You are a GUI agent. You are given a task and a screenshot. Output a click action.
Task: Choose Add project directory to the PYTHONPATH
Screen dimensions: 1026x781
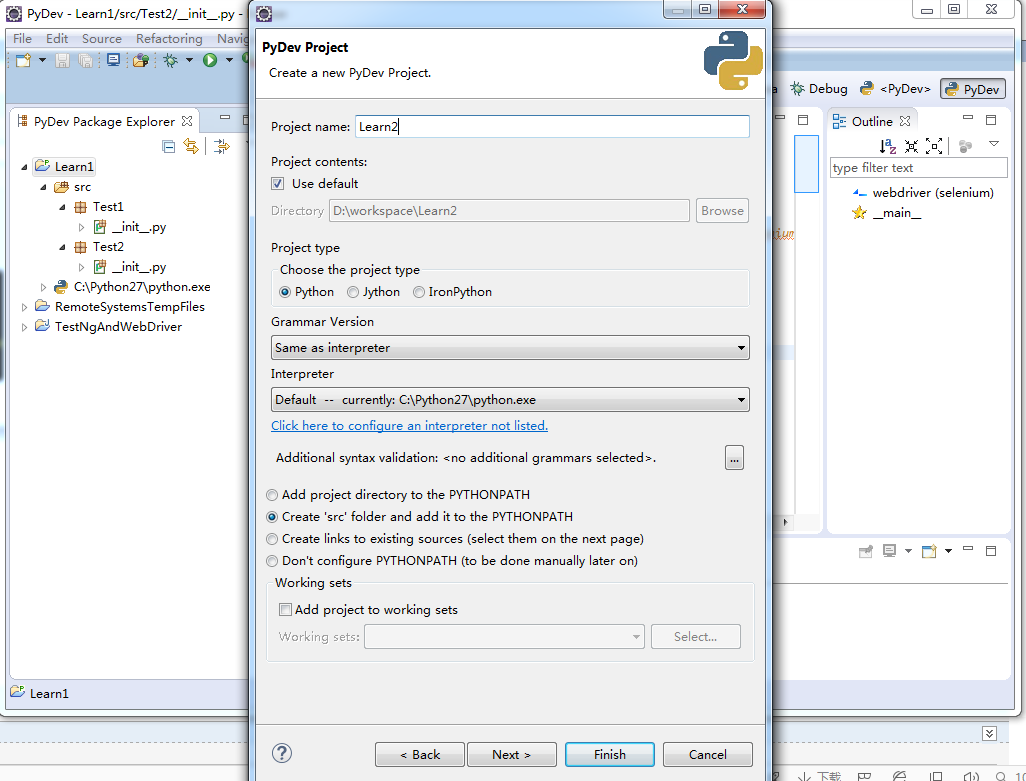pos(272,495)
